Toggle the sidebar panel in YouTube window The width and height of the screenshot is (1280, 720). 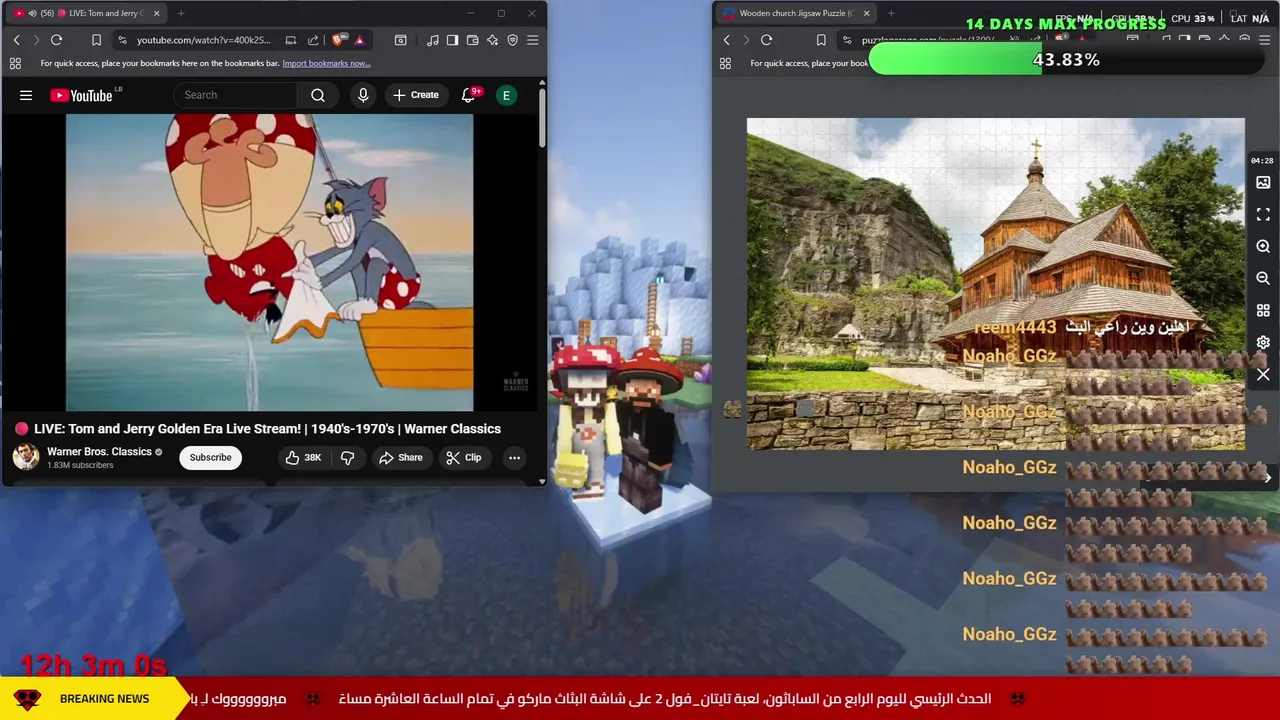click(452, 40)
